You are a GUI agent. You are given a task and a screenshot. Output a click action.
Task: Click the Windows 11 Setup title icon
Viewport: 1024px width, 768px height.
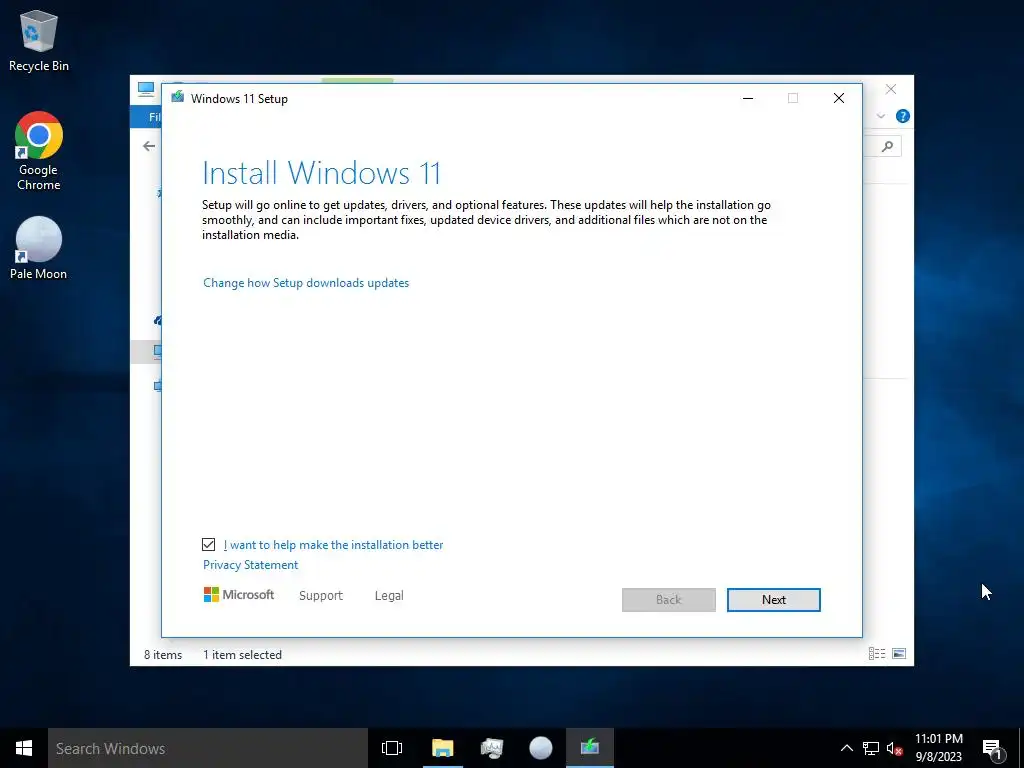[178, 97]
